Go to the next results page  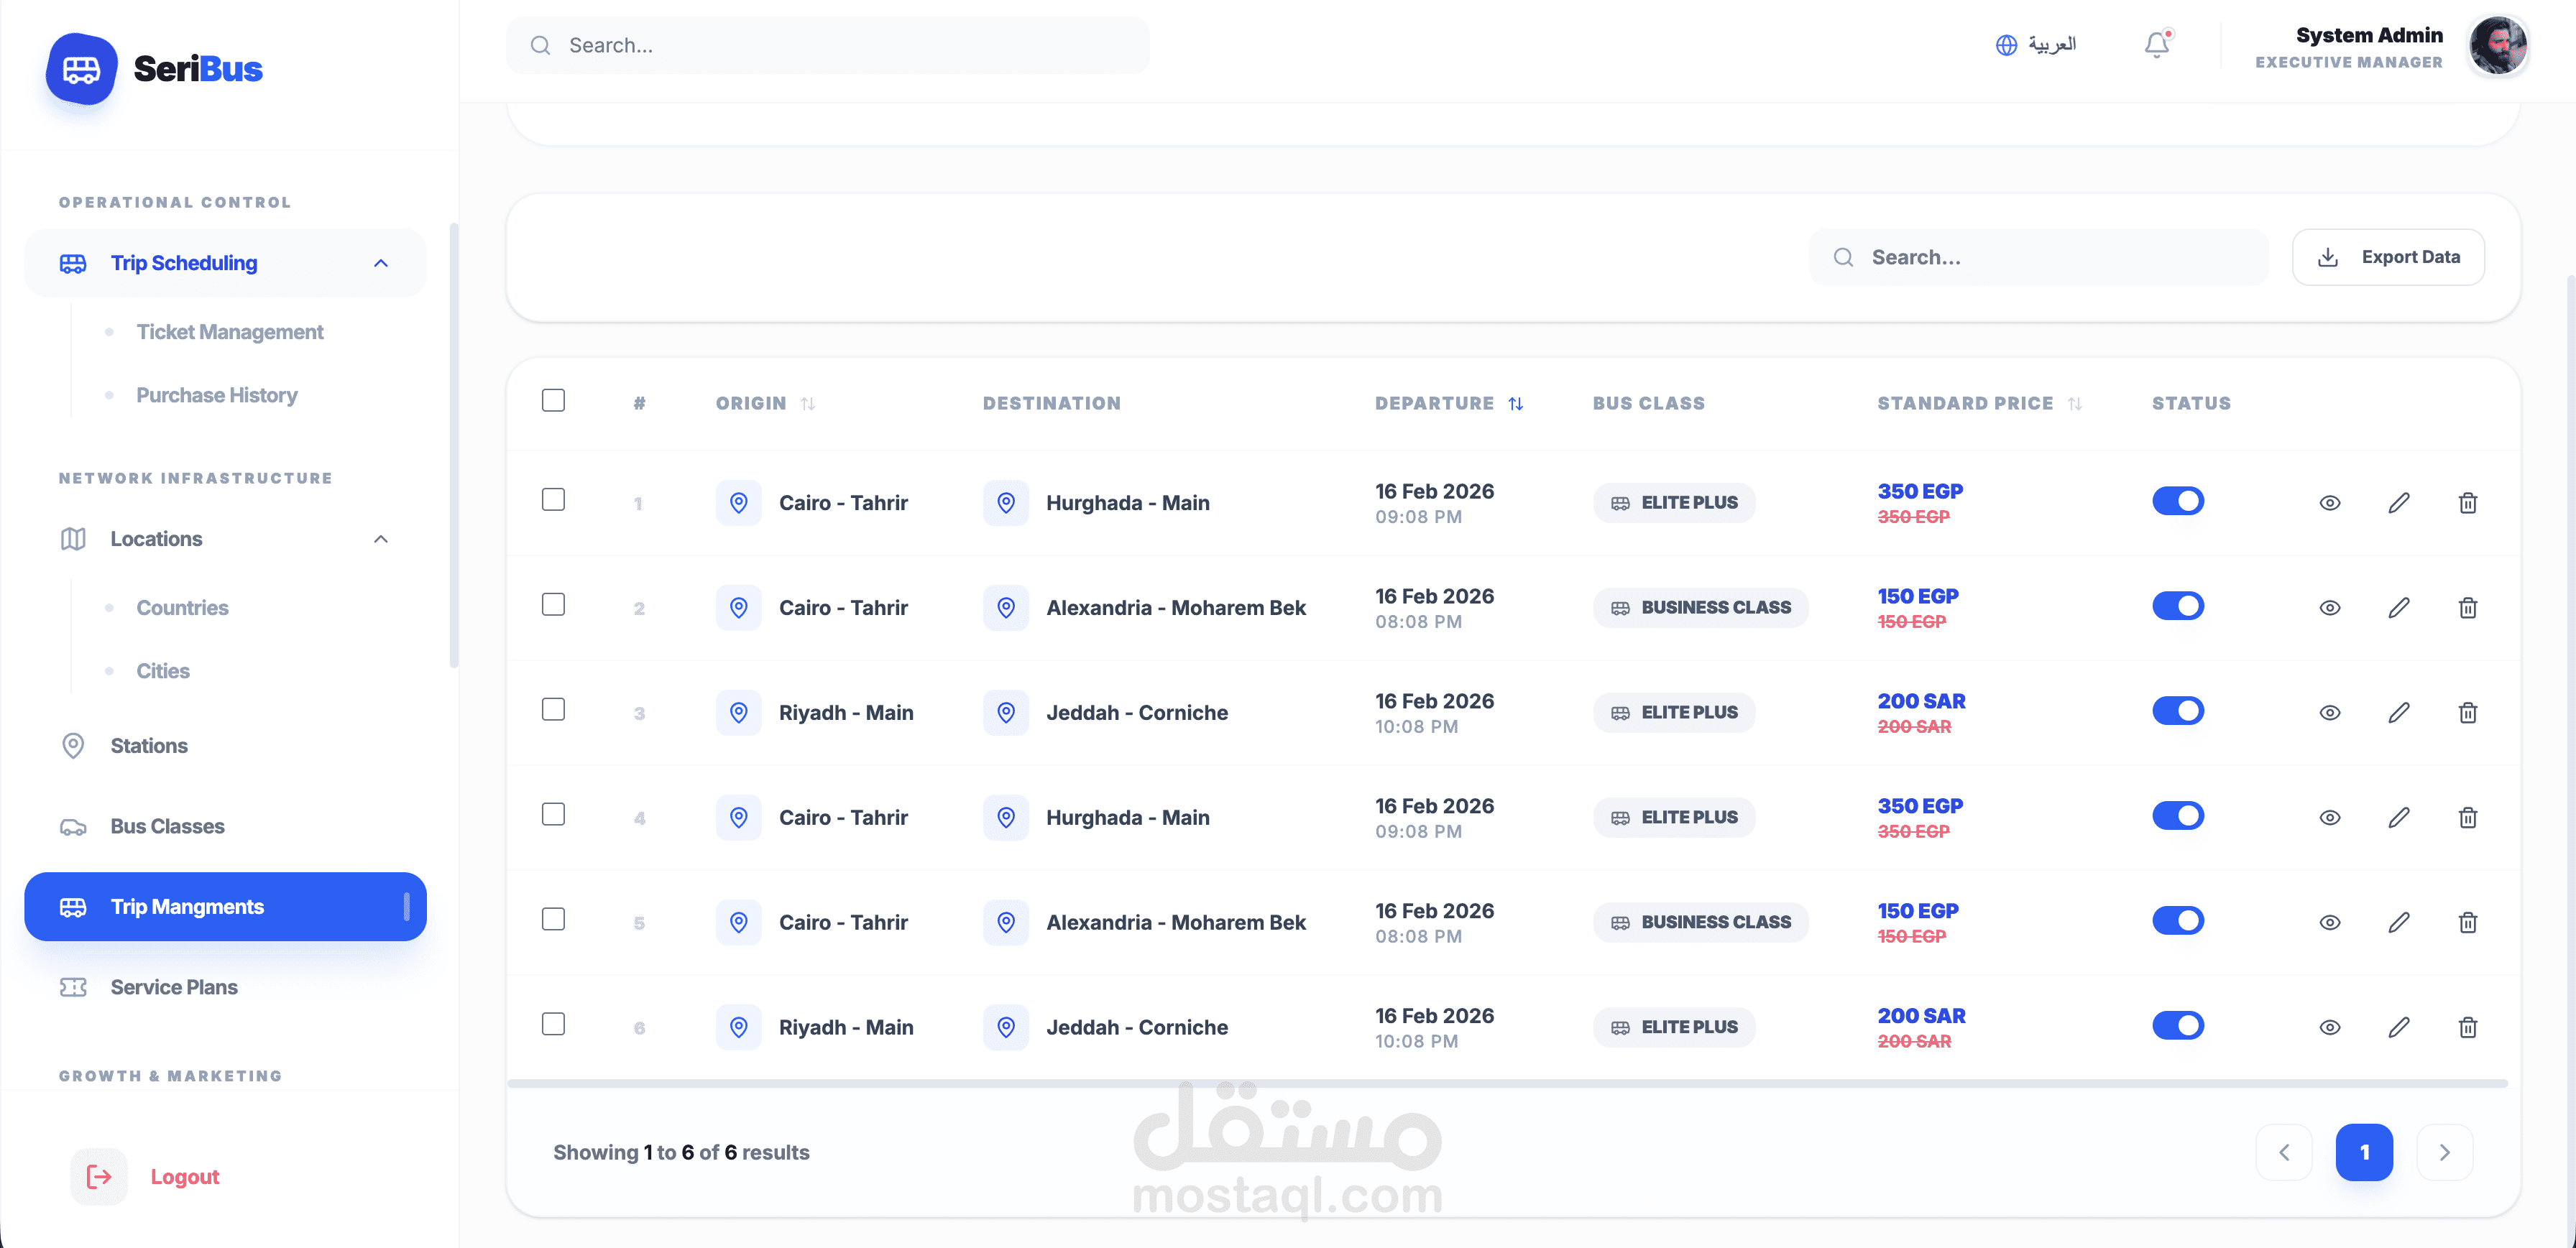(x=2444, y=1152)
